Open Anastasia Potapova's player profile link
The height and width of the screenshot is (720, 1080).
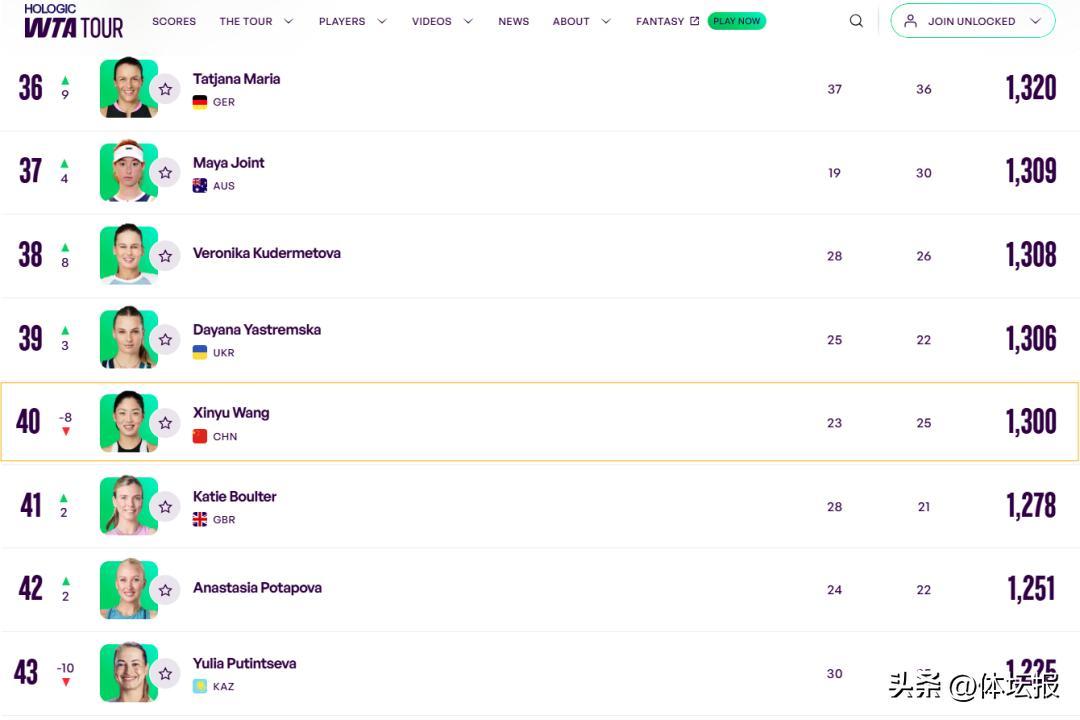[x=257, y=588]
